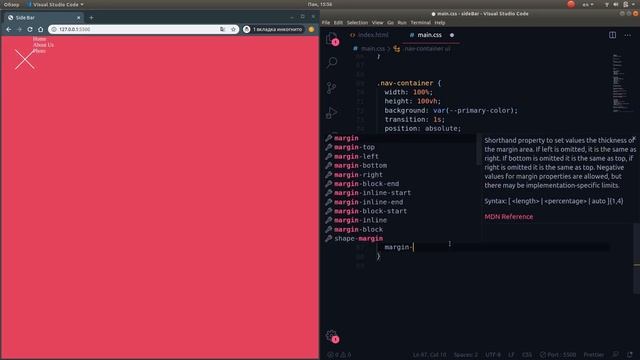Click the errors and warnings status indicator
This screenshot has width=640, height=360.
[x=339, y=355]
